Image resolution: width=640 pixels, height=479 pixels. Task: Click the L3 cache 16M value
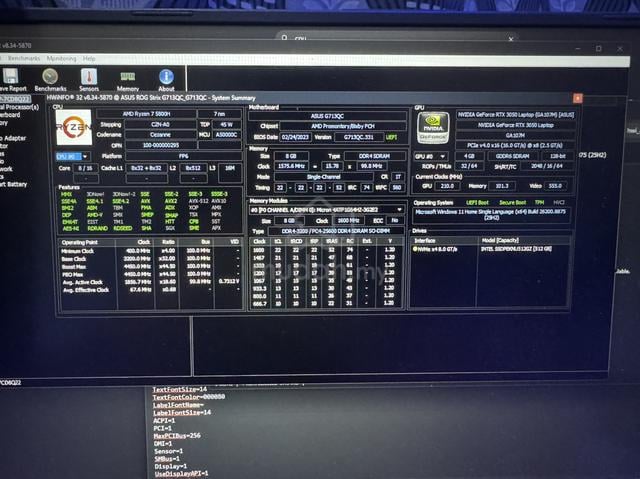[230, 168]
